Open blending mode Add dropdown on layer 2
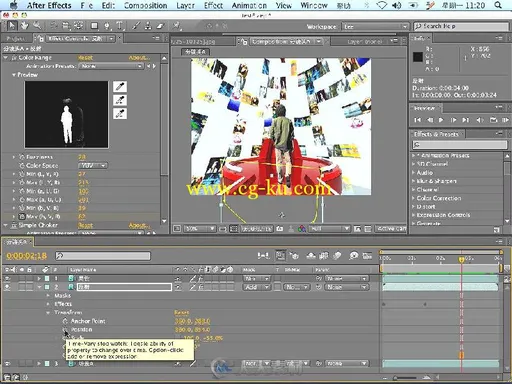Screen dimensions: 512x384 click(x=257, y=287)
